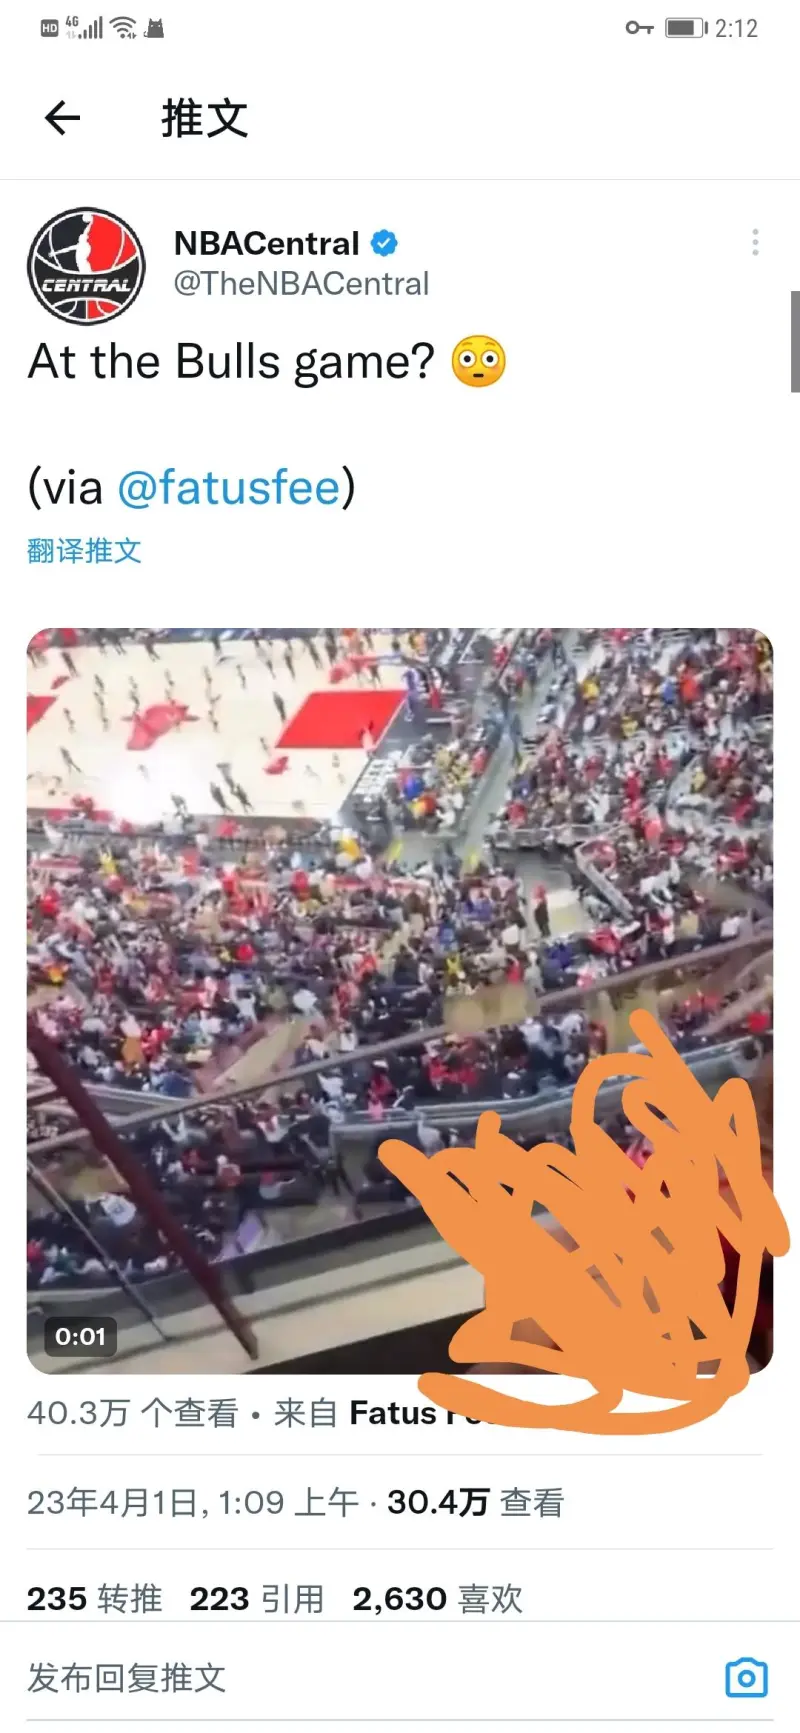Viewport: 800px width, 1733px height.
Task: Open the NBACentral profile avatar
Action: (x=86, y=266)
